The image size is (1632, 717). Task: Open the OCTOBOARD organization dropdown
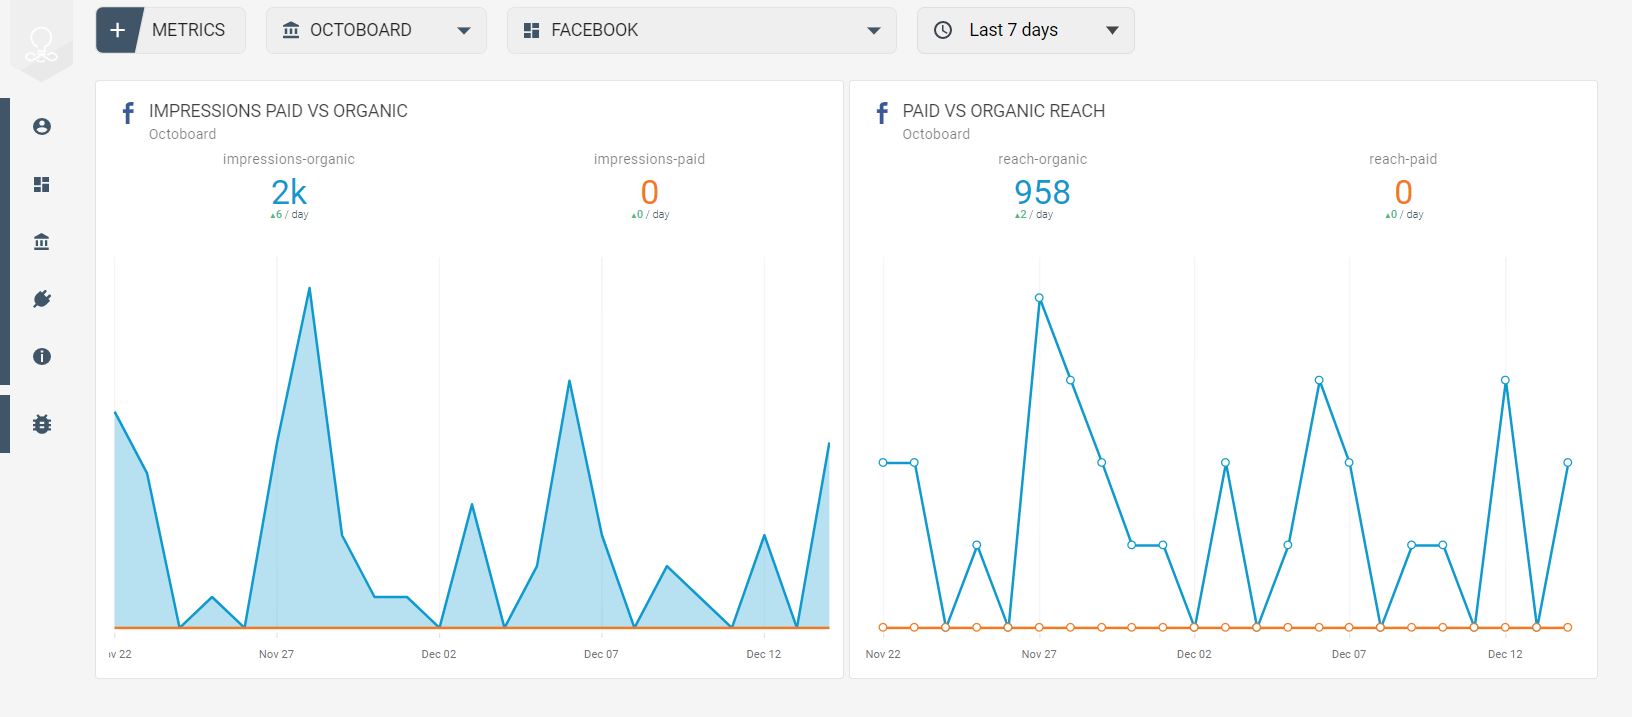tap(376, 30)
